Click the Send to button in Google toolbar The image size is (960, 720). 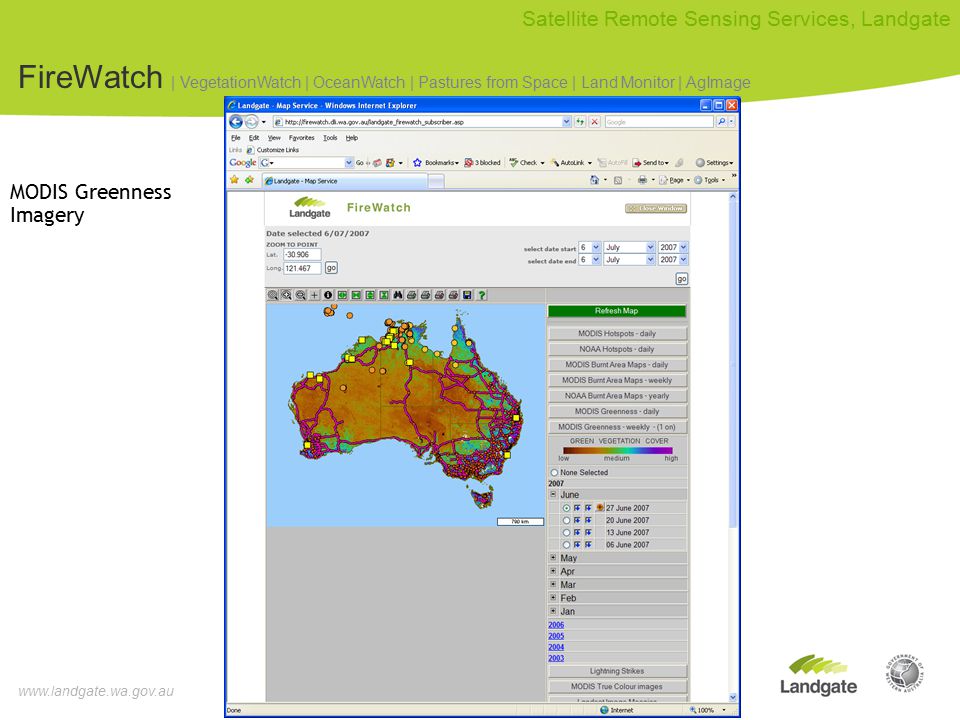tap(651, 163)
